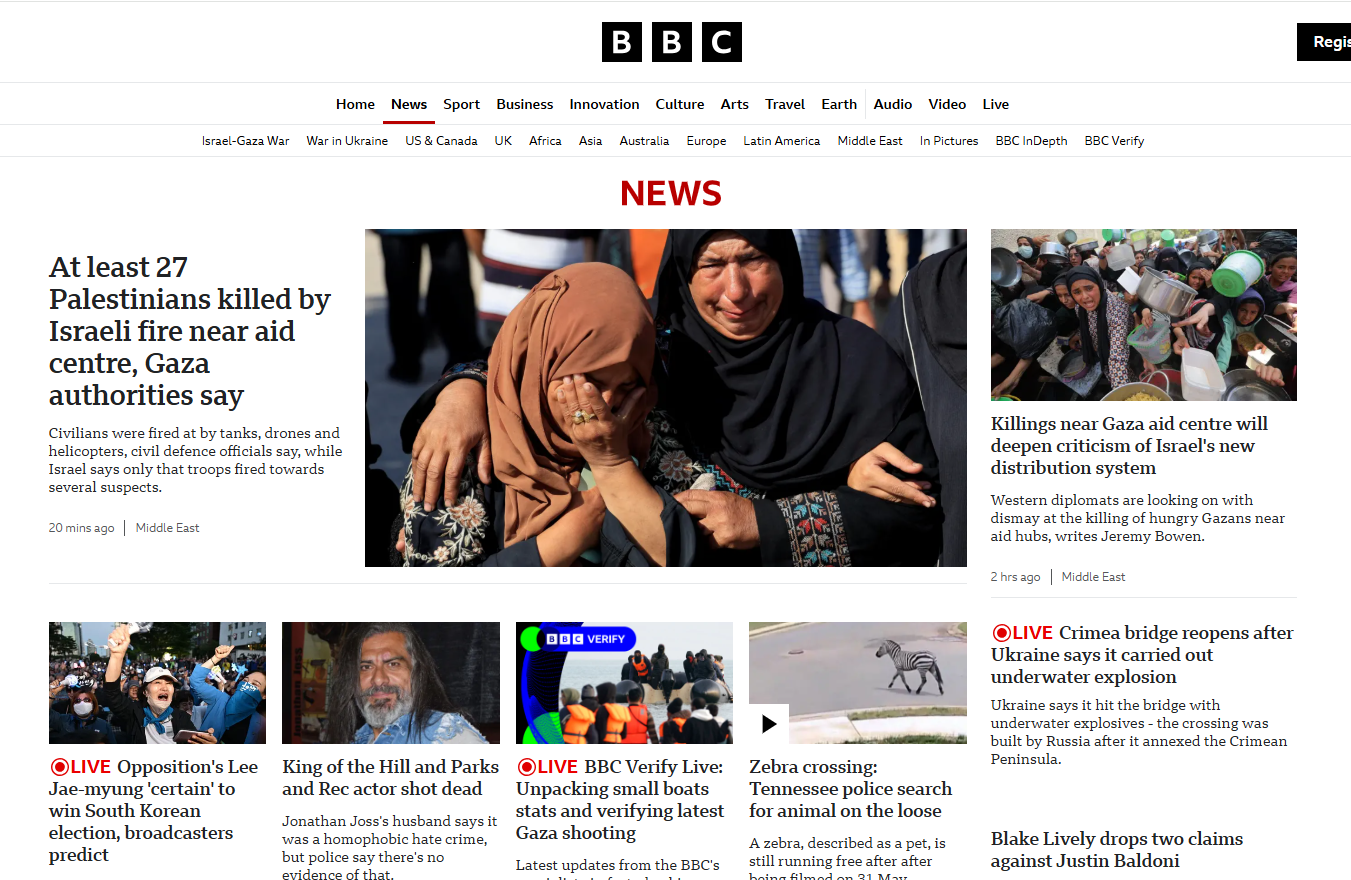Click summary 'Ukraine says it hit the bridge'
This screenshot has width=1351, height=880.
(1139, 732)
